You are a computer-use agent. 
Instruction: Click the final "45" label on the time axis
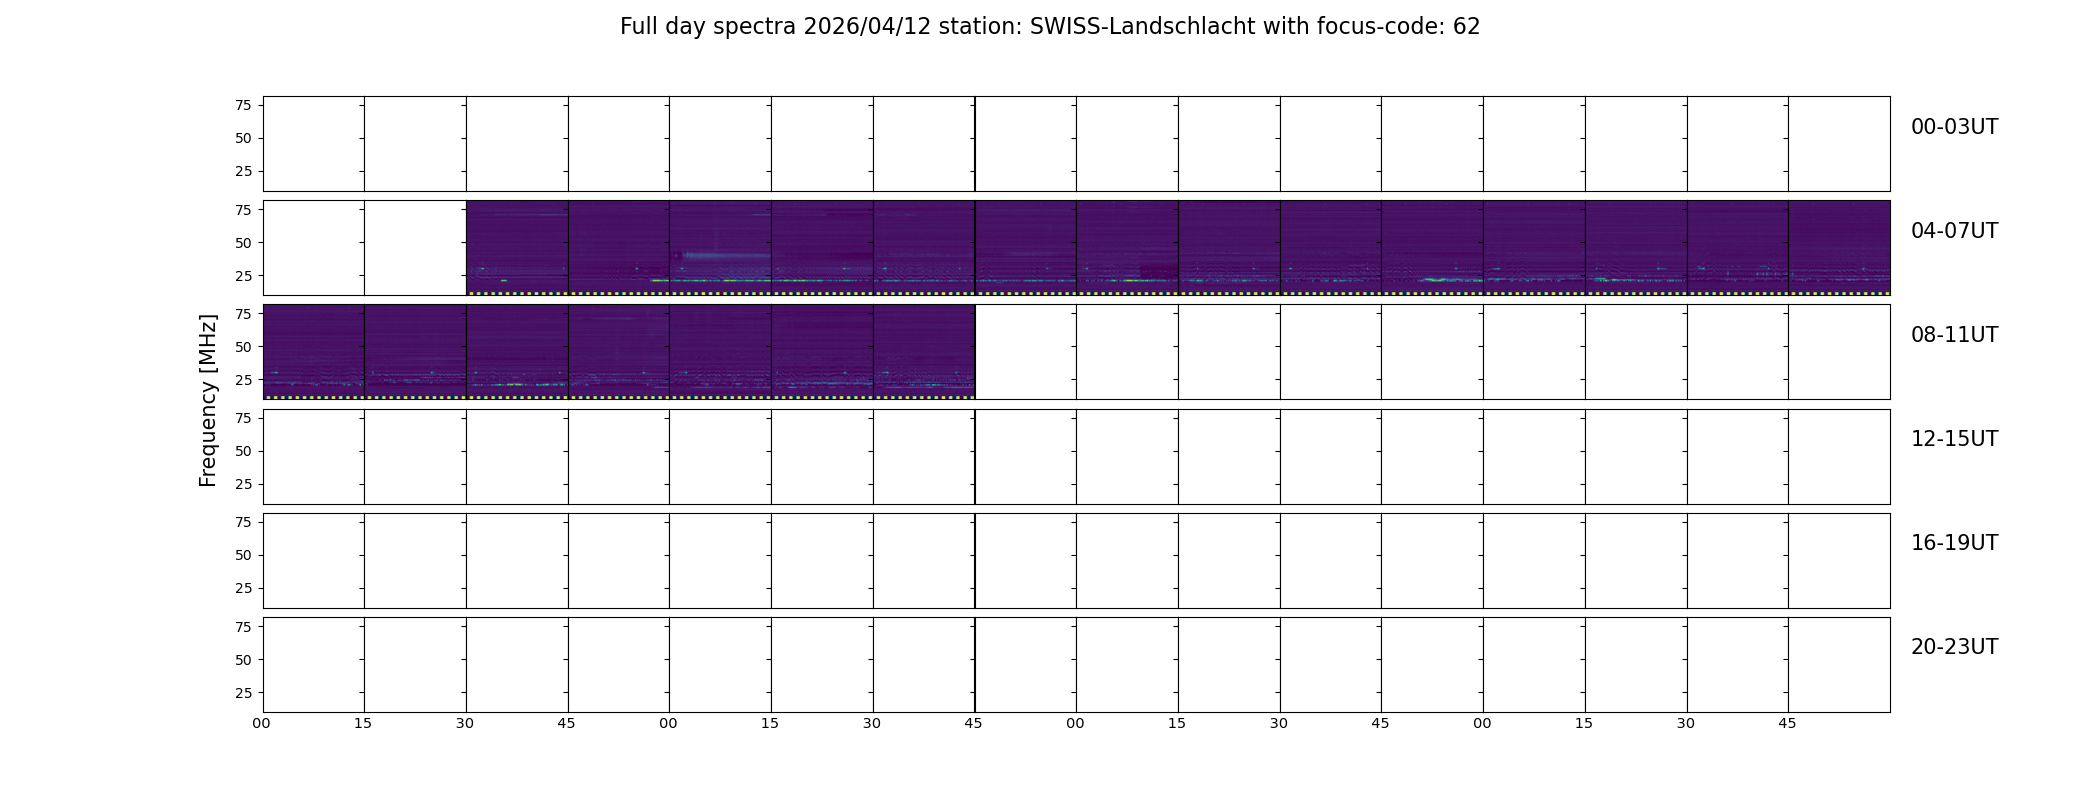(1787, 723)
